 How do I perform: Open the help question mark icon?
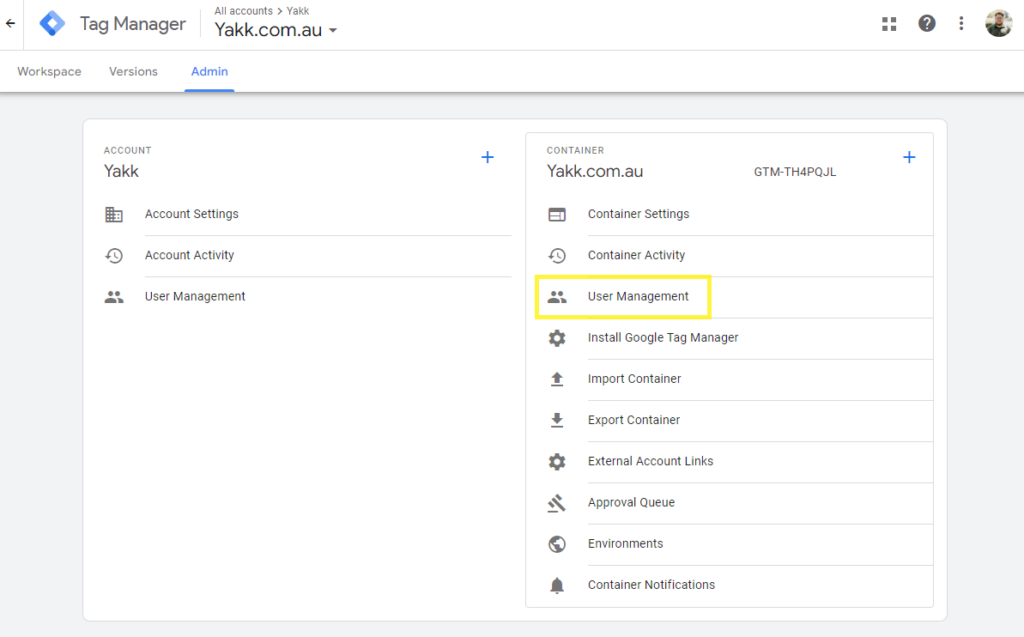coord(927,24)
